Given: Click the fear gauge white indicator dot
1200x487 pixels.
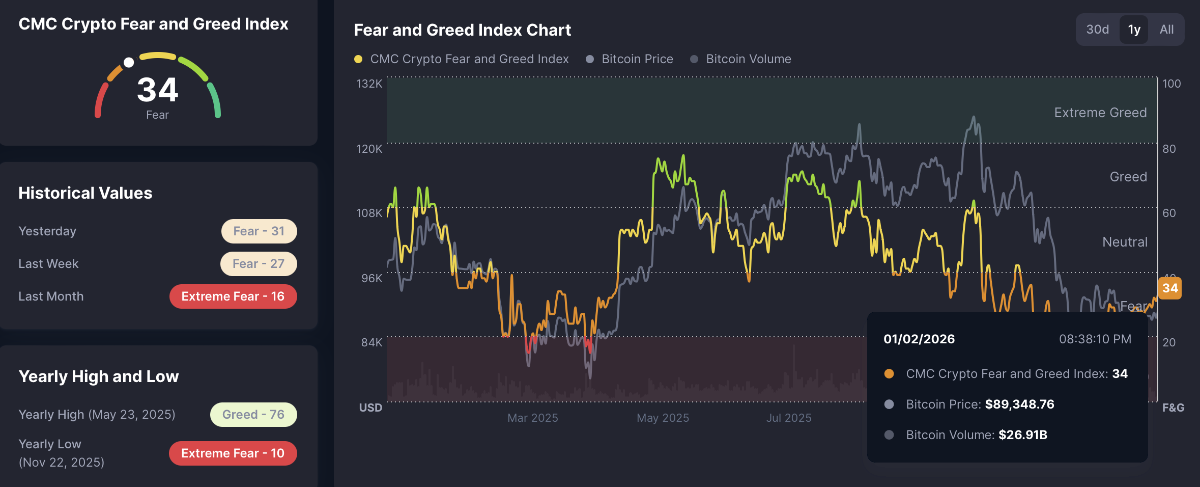Looking at the screenshot, I should click(129, 63).
